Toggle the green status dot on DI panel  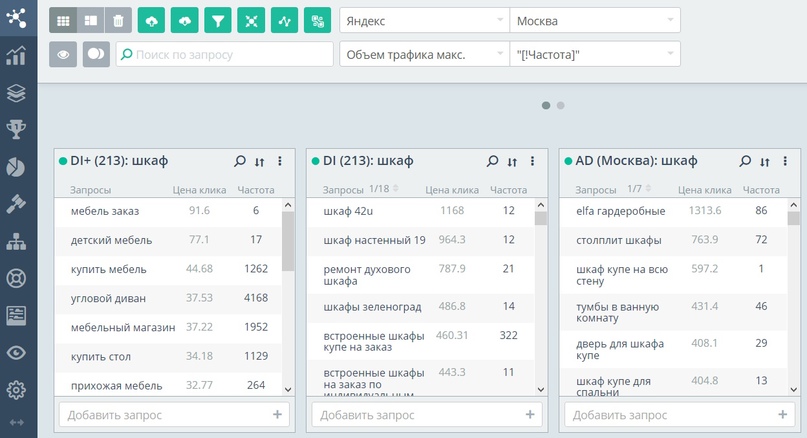[x=315, y=161]
